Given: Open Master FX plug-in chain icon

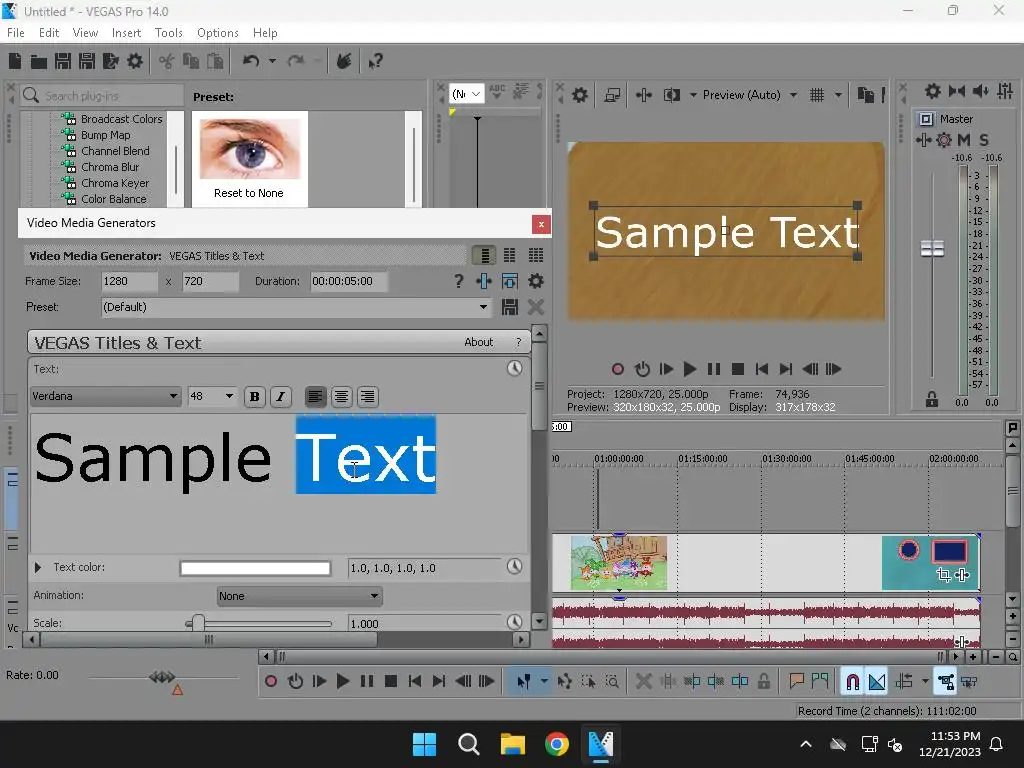Looking at the screenshot, I should [923, 140].
